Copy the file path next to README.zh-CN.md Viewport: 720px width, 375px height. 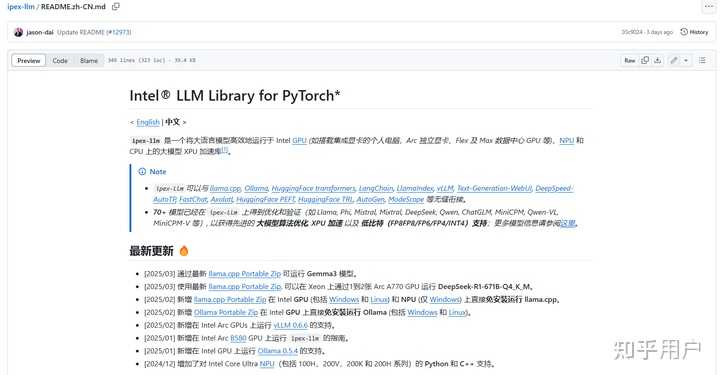116,6
